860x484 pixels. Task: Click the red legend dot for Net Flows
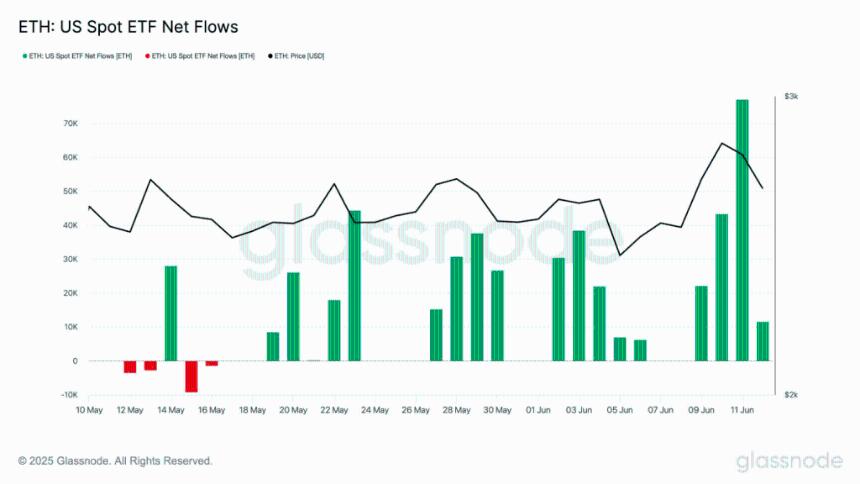148,56
